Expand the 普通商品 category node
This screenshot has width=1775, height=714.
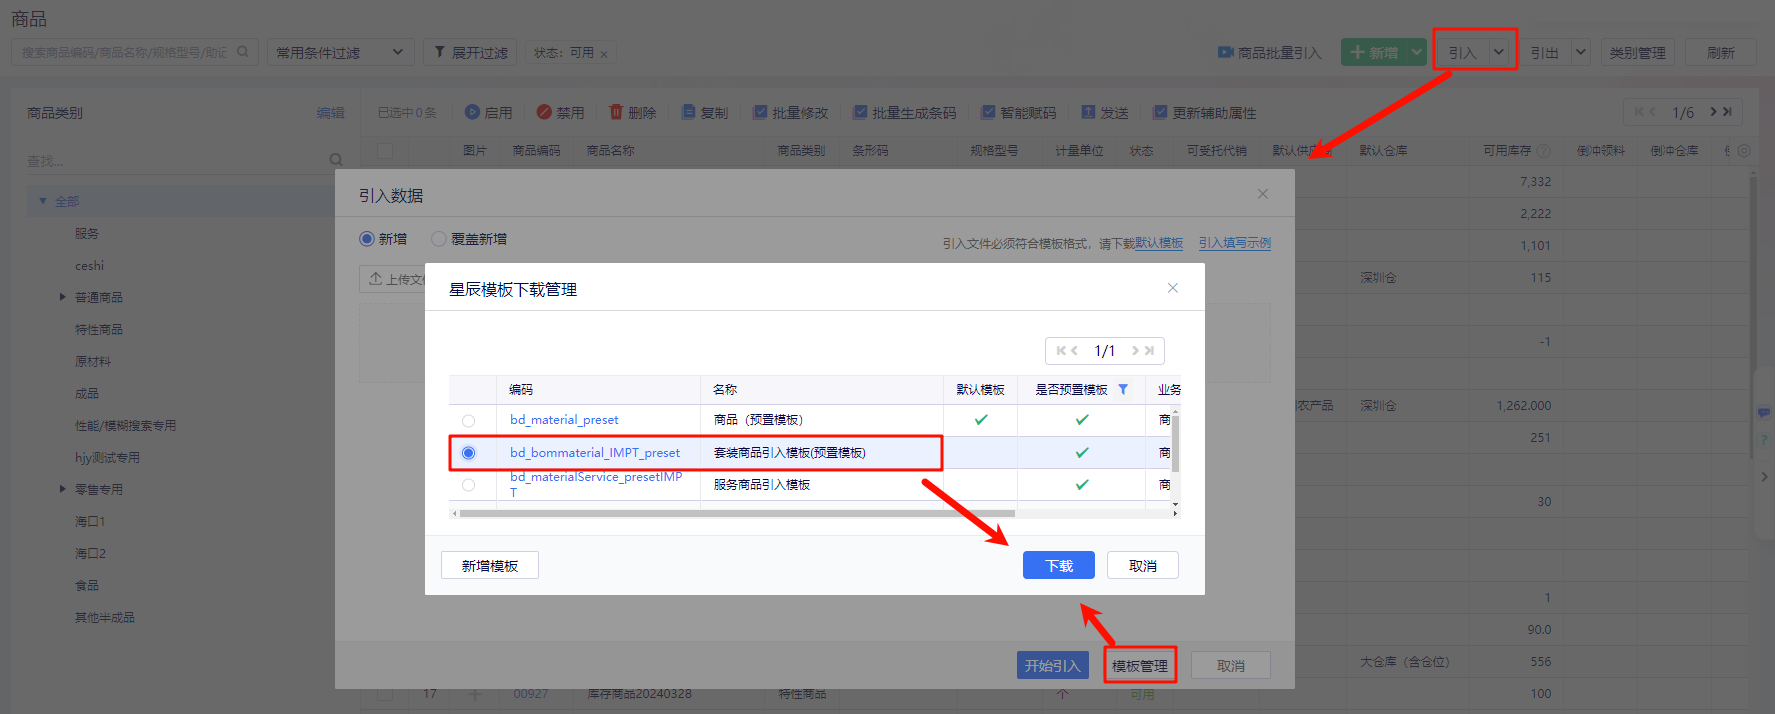pos(62,297)
